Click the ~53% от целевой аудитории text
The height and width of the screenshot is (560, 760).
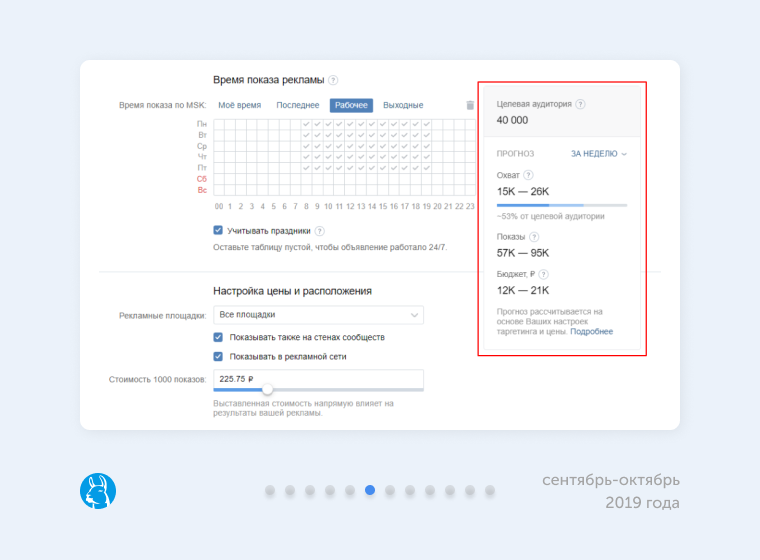[551, 216]
